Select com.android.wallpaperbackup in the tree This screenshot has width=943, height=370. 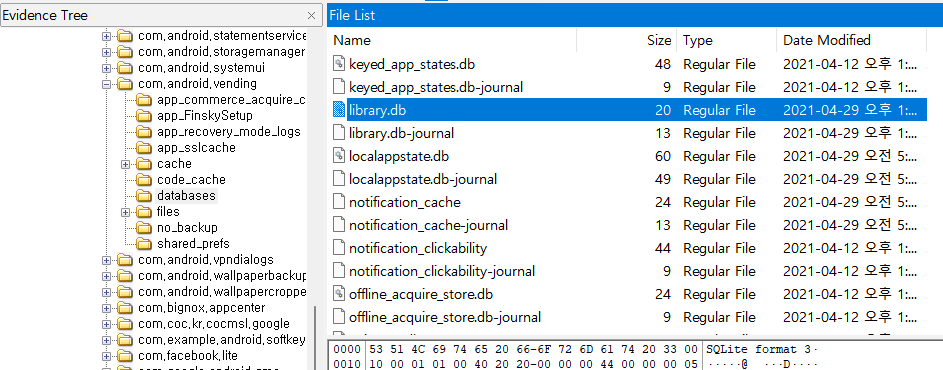222,276
